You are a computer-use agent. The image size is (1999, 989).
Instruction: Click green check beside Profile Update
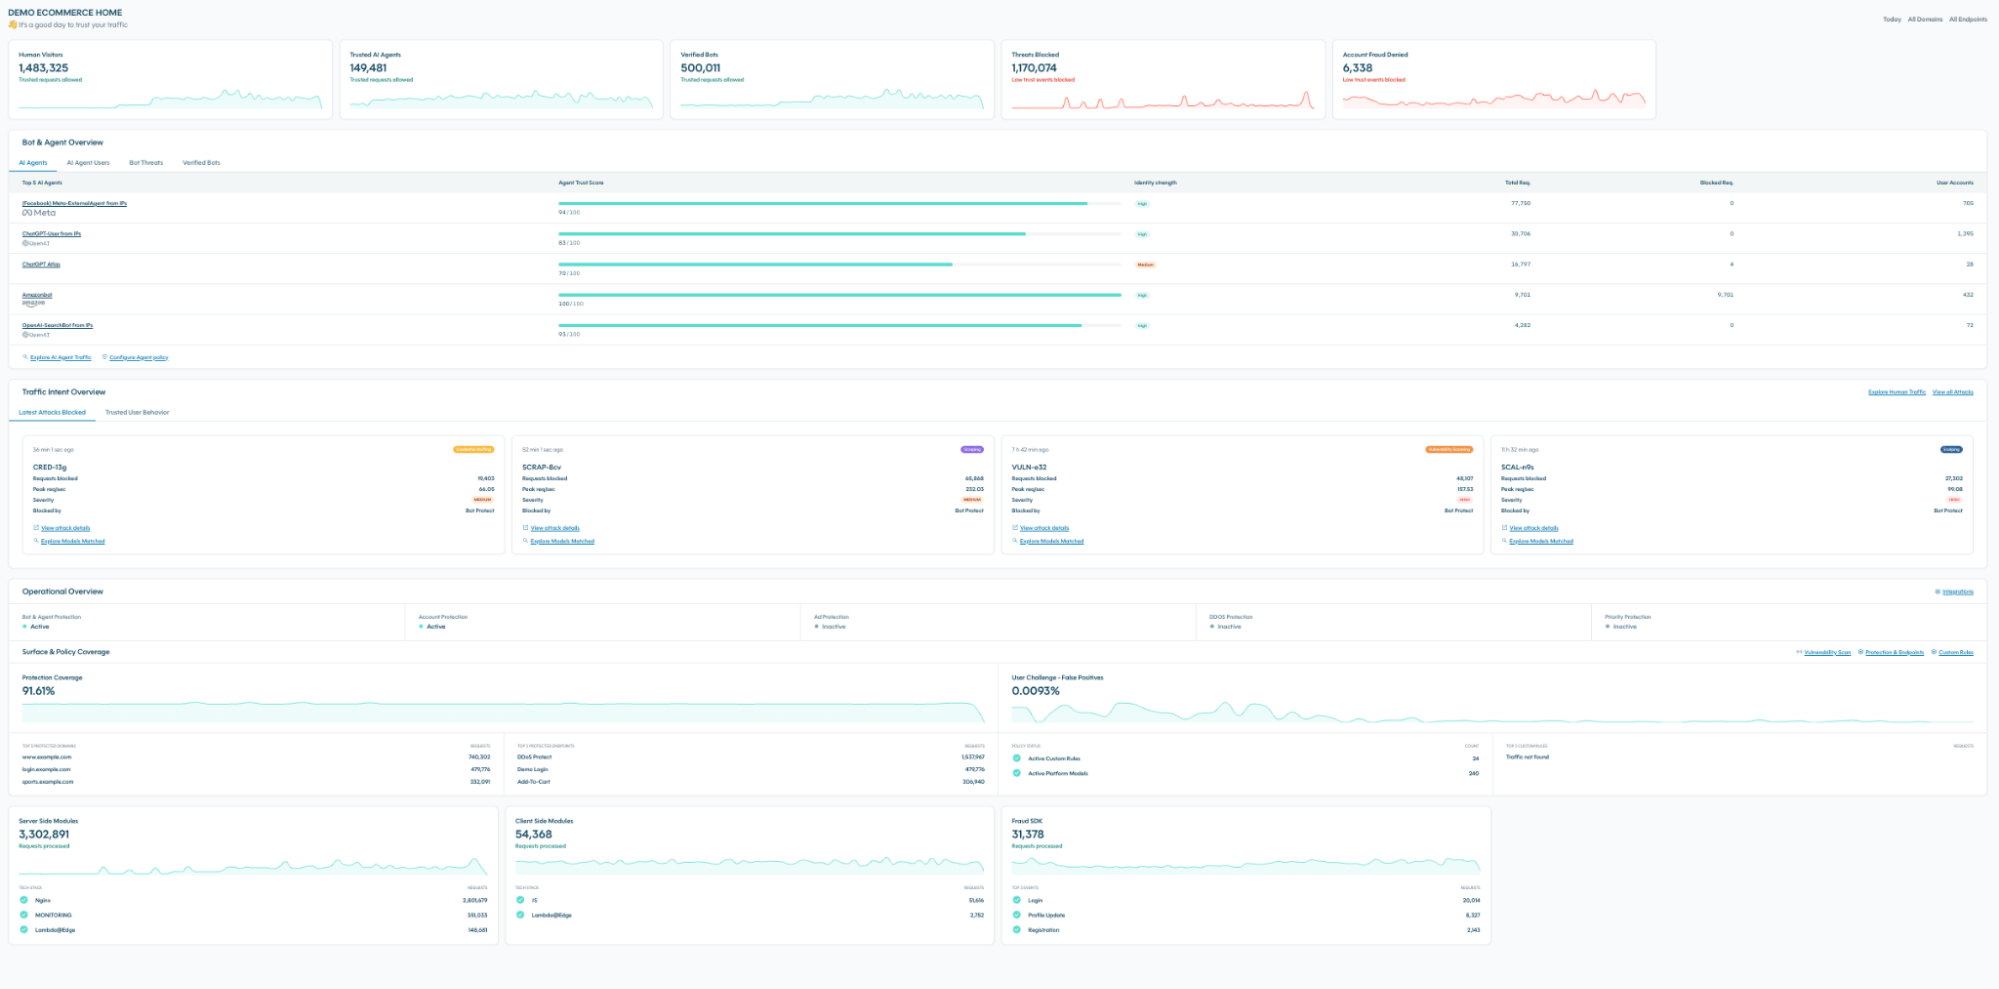tap(1017, 915)
